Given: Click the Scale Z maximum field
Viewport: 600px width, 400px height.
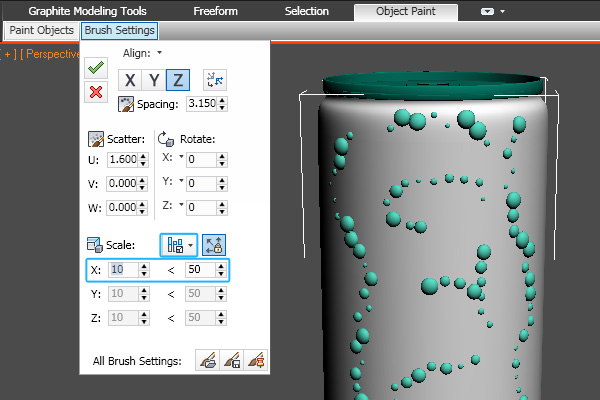Looking at the screenshot, I should point(201,318).
